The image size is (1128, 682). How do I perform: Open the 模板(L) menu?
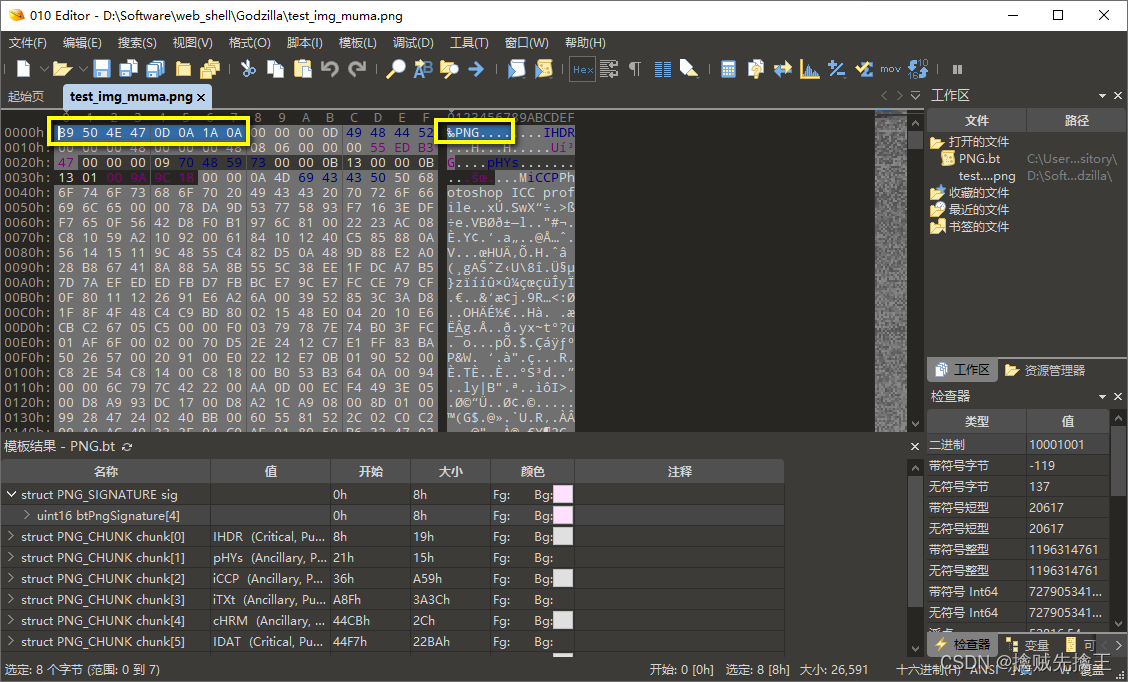pyautogui.click(x=358, y=42)
